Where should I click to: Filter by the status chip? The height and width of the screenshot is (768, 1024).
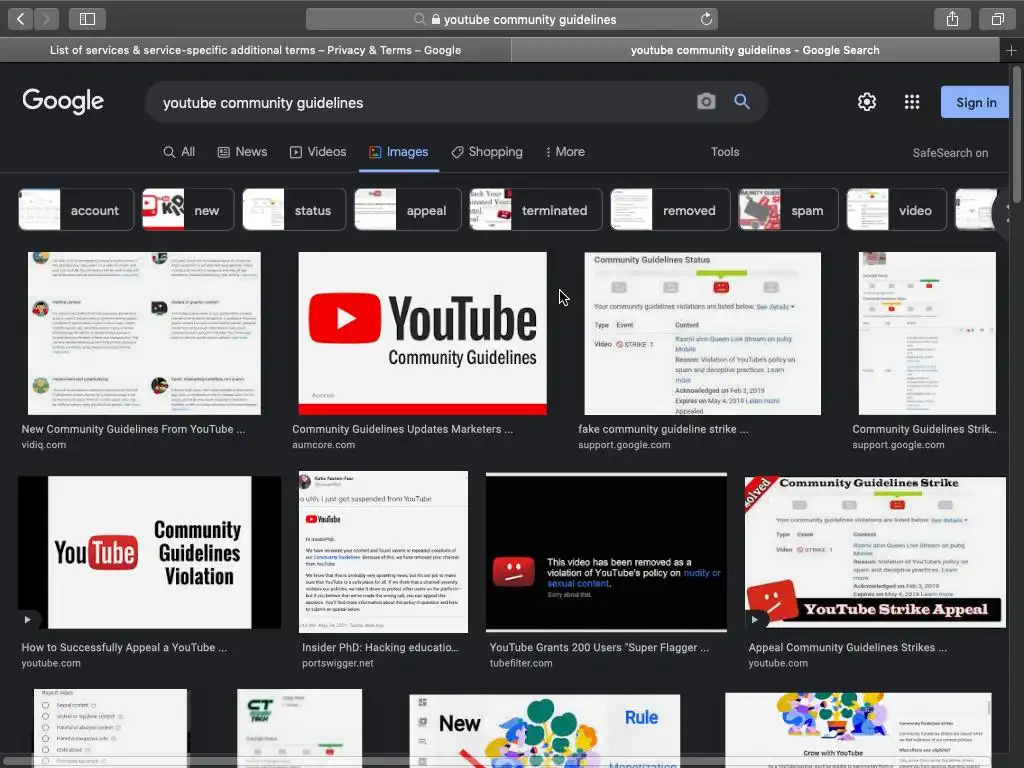[294, 210]
